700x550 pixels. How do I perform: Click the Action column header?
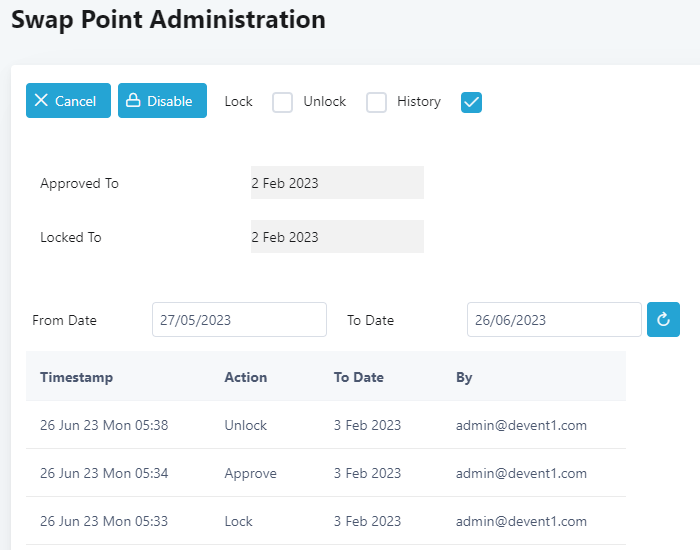tap(245, 377)
